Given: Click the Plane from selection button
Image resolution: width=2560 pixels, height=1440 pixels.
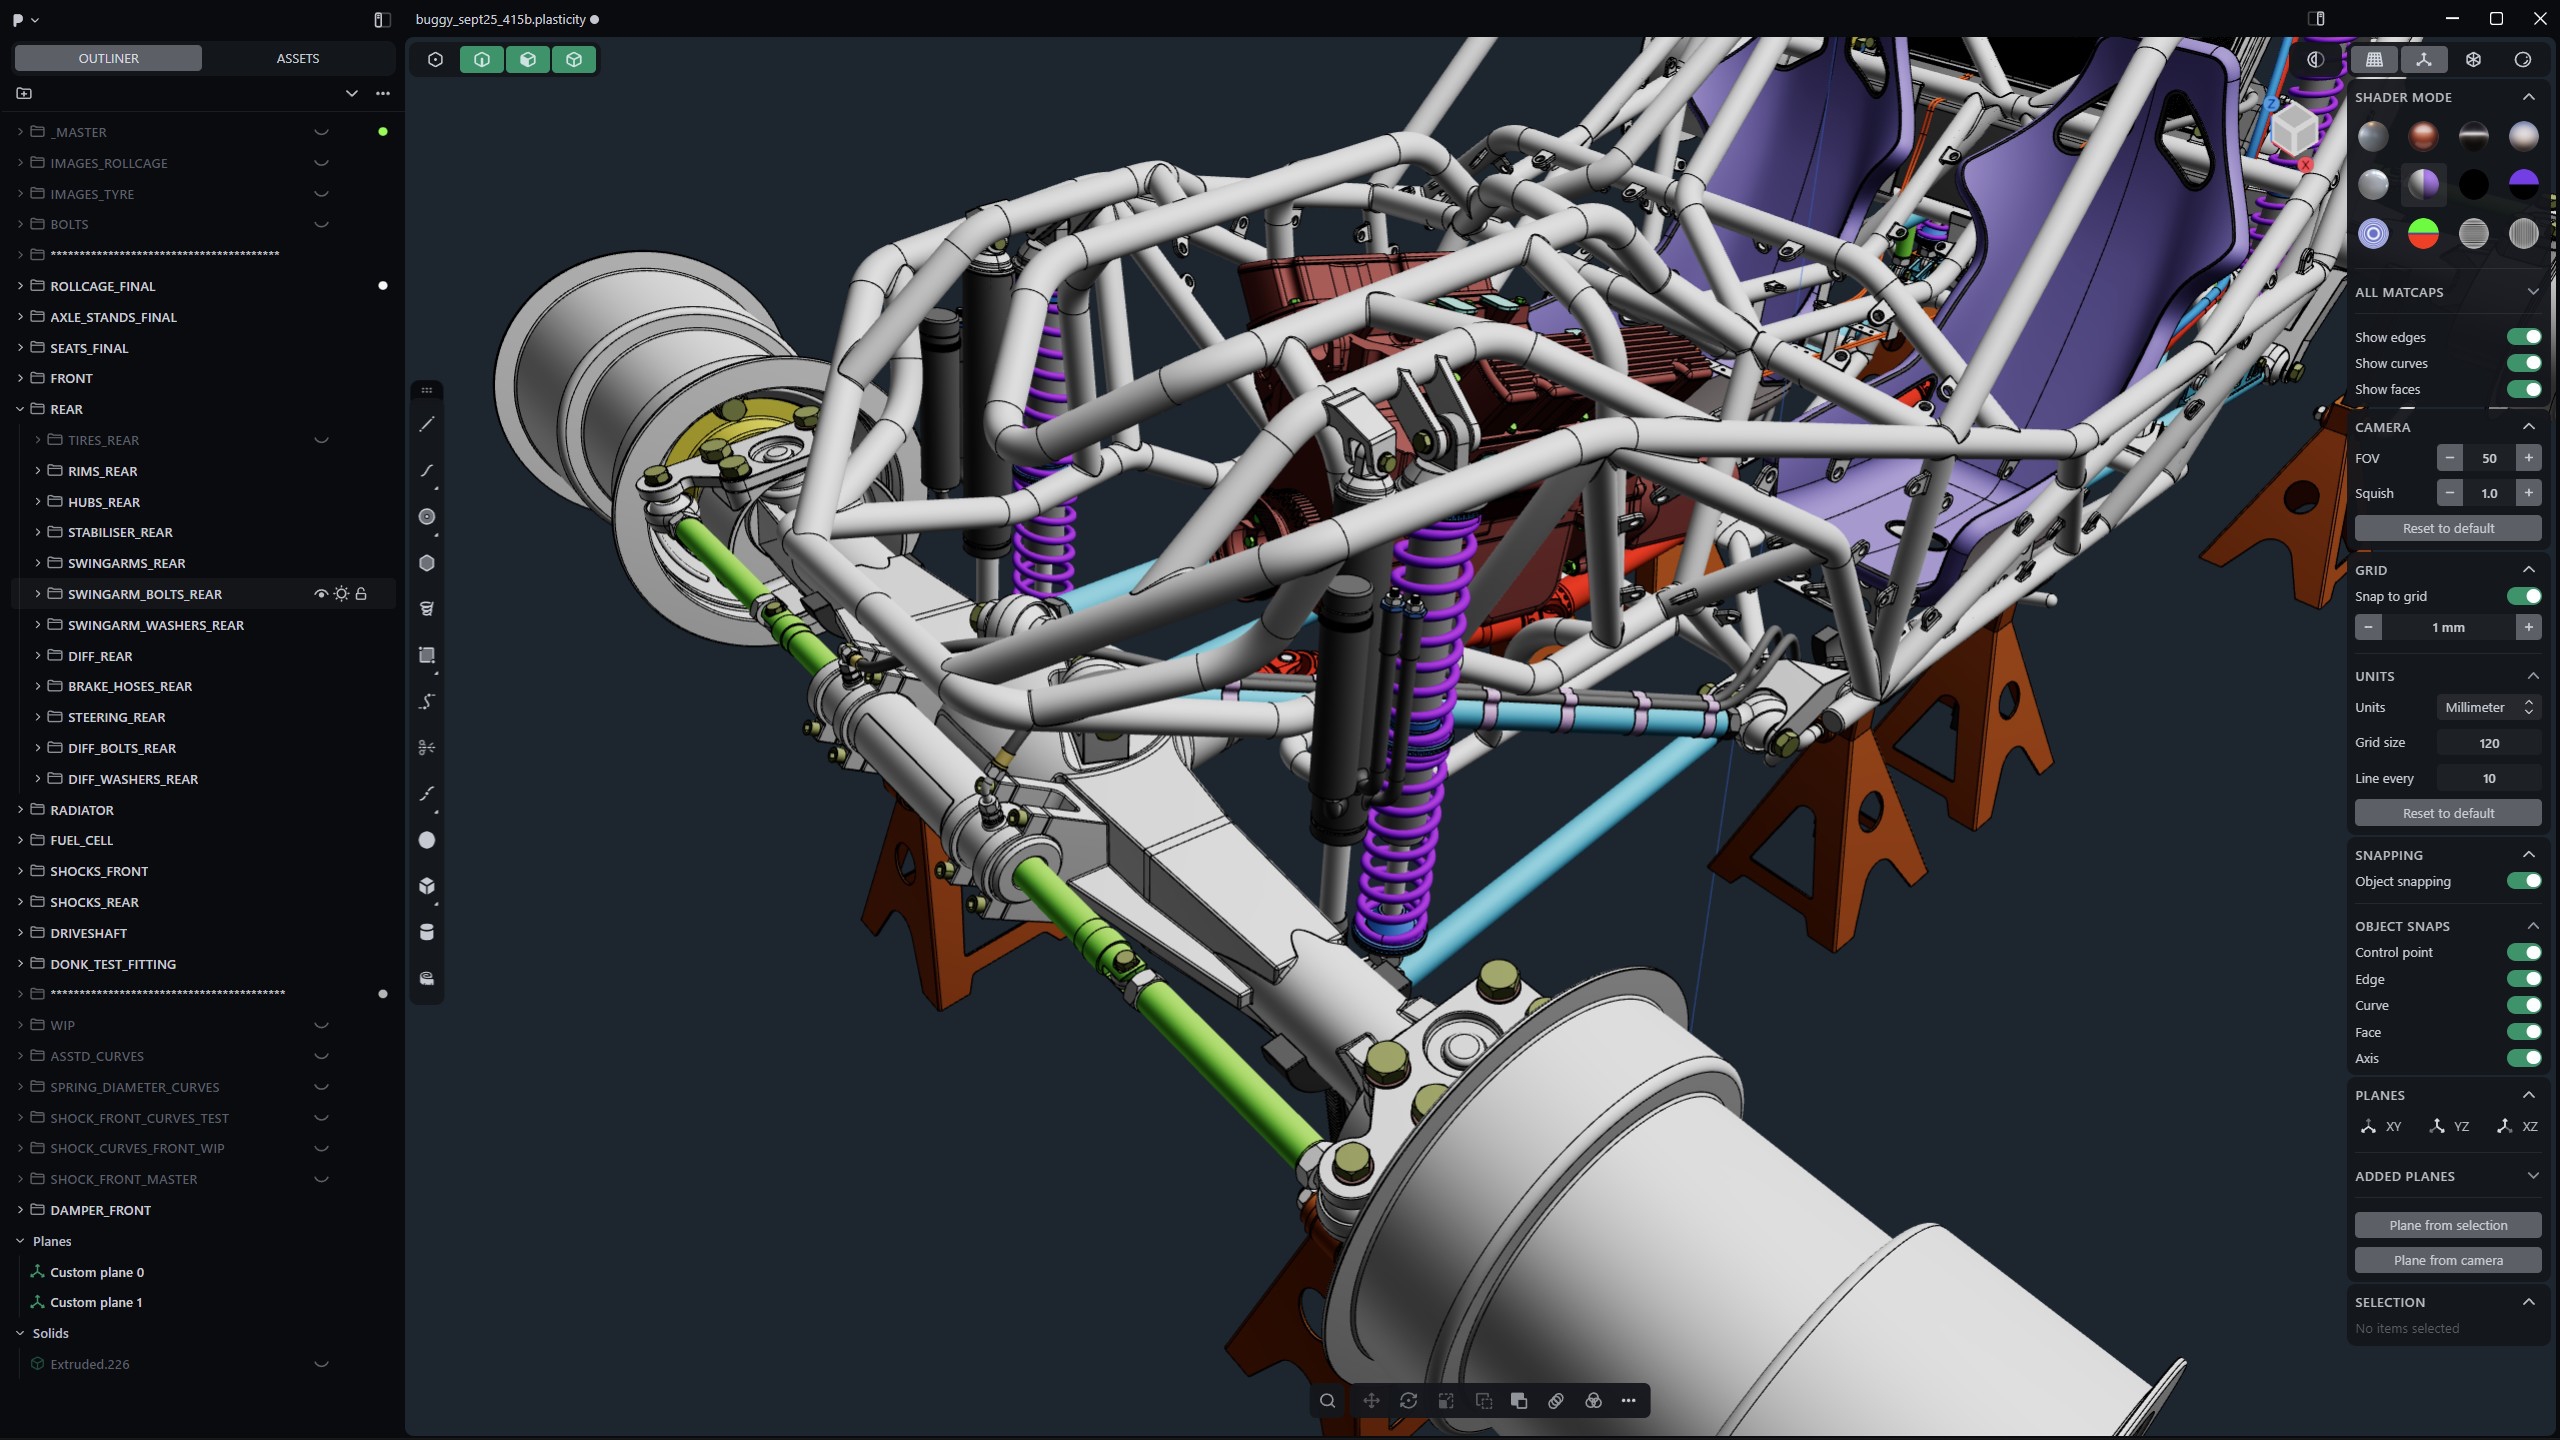Looking at the screenshot, I should [x=2447, y=1225].
